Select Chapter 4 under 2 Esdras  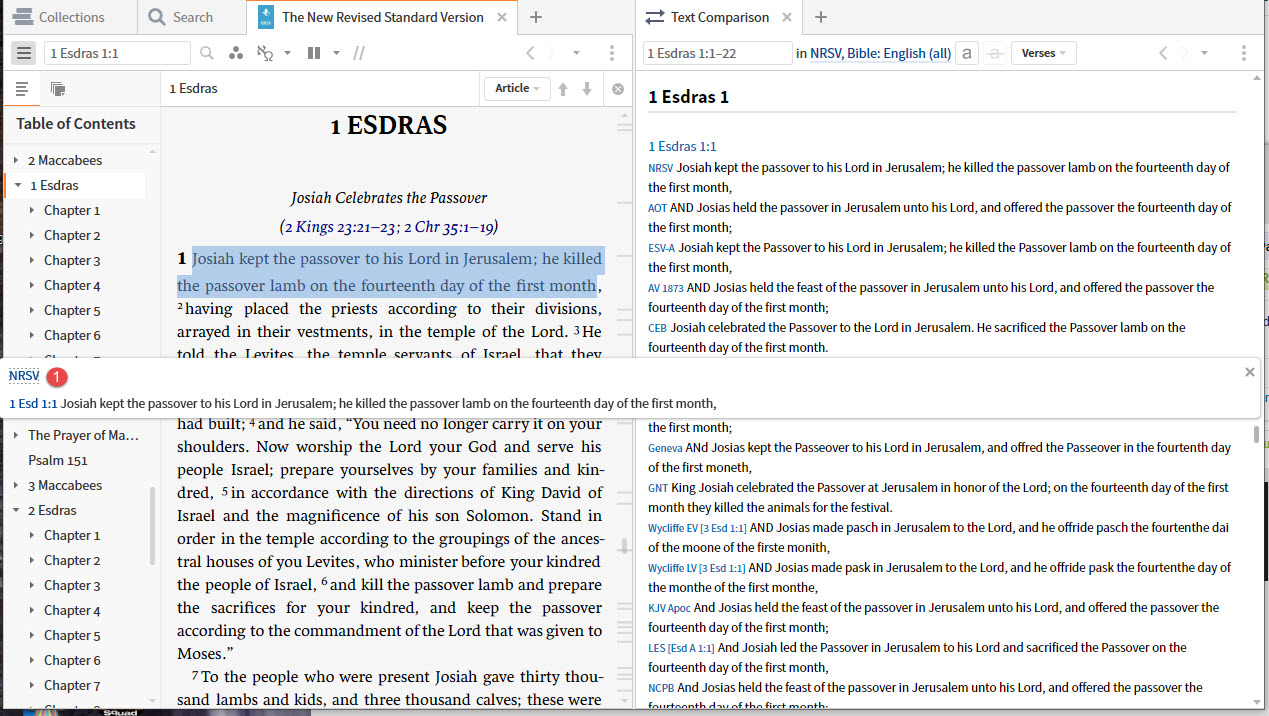(72, 610)
